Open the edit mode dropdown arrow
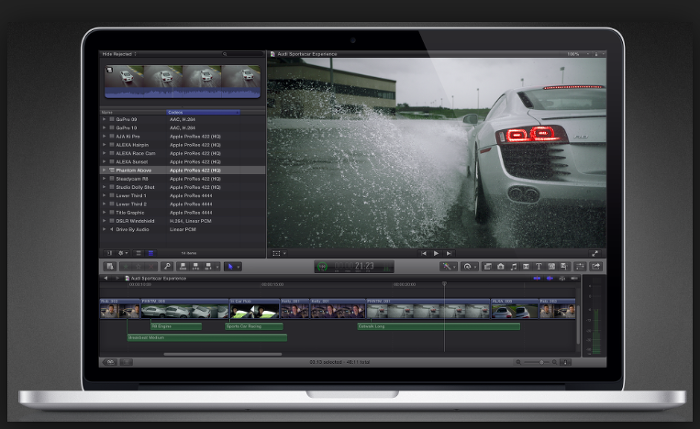Viewport: 700px width, 429px height. pos(217,267)
